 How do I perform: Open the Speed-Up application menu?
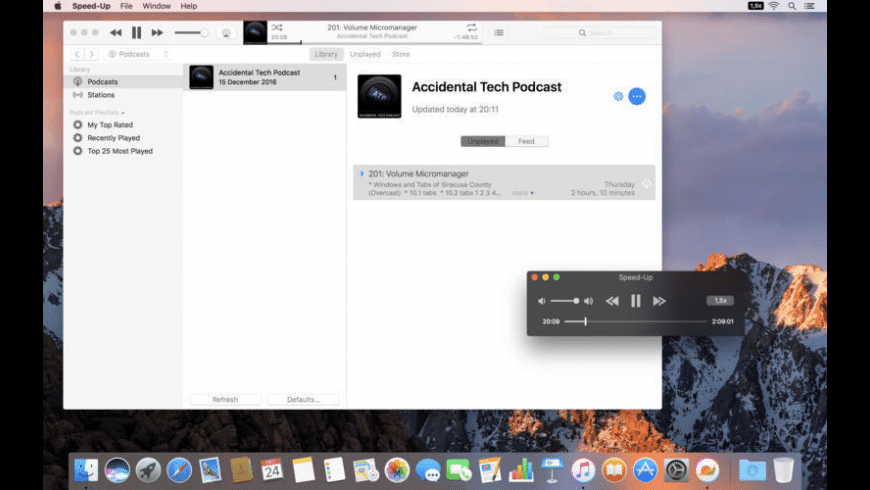[91, 6]
